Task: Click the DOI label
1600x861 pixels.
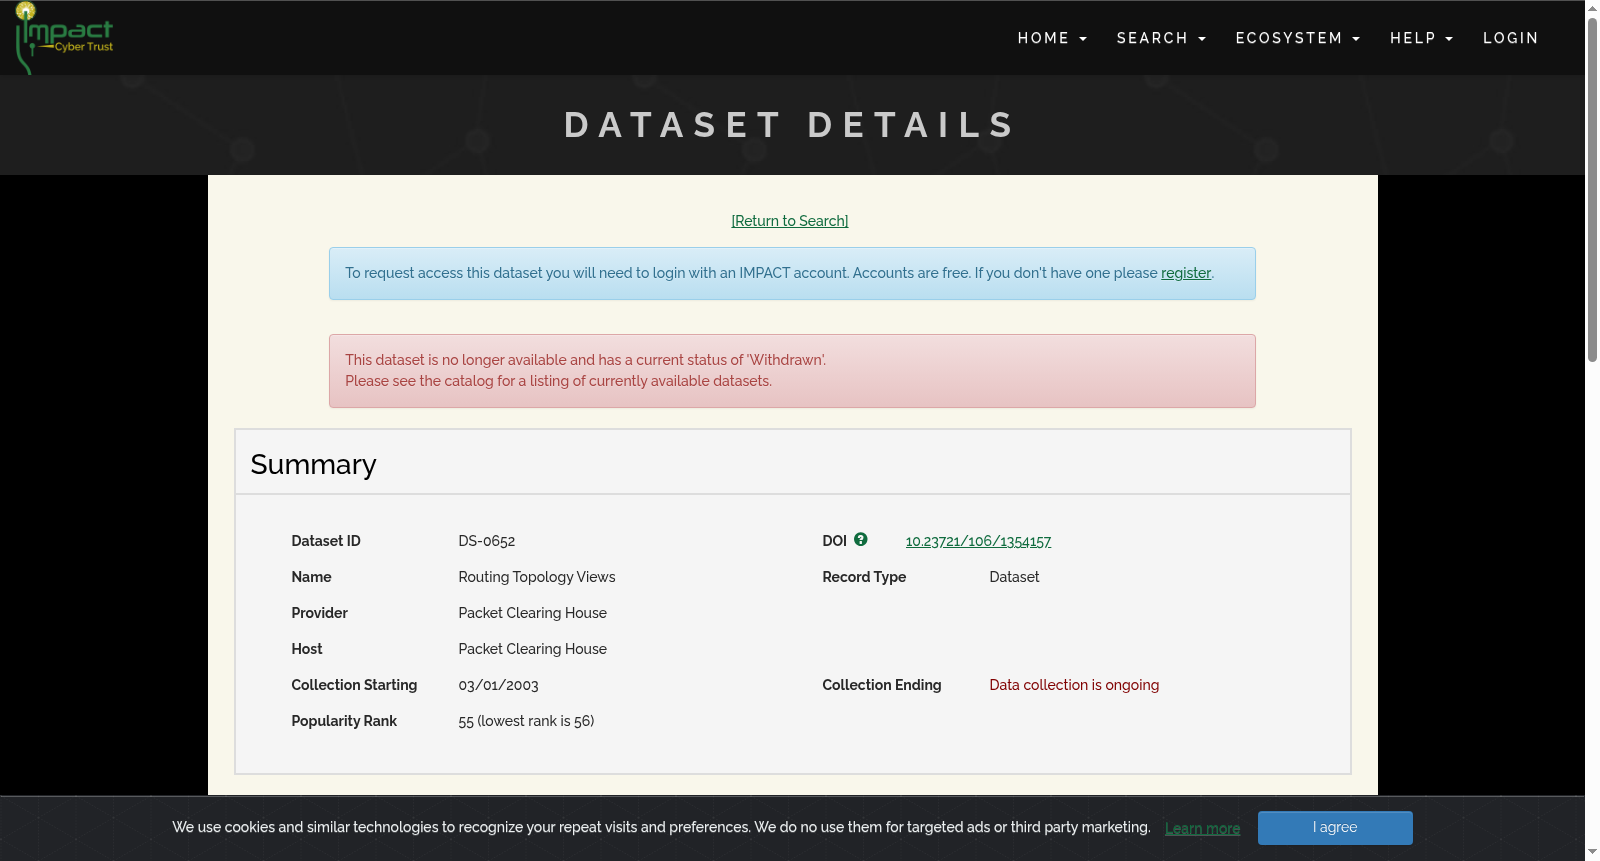Action: coord(834,541)
